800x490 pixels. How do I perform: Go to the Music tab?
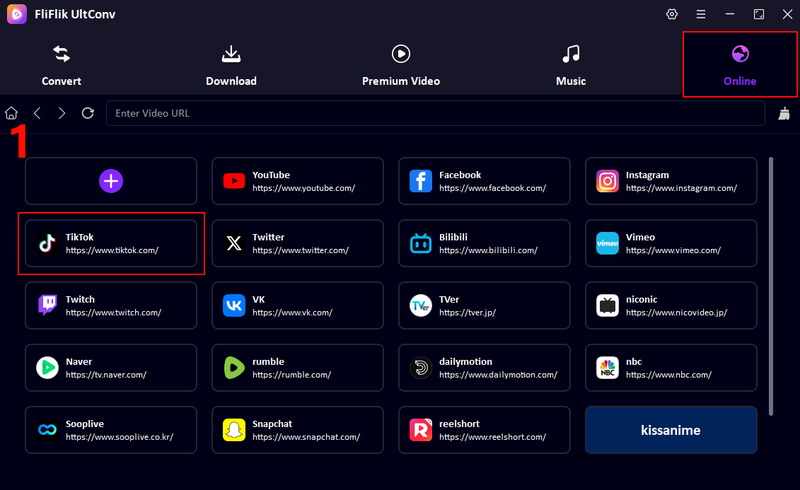coord(571,65)
